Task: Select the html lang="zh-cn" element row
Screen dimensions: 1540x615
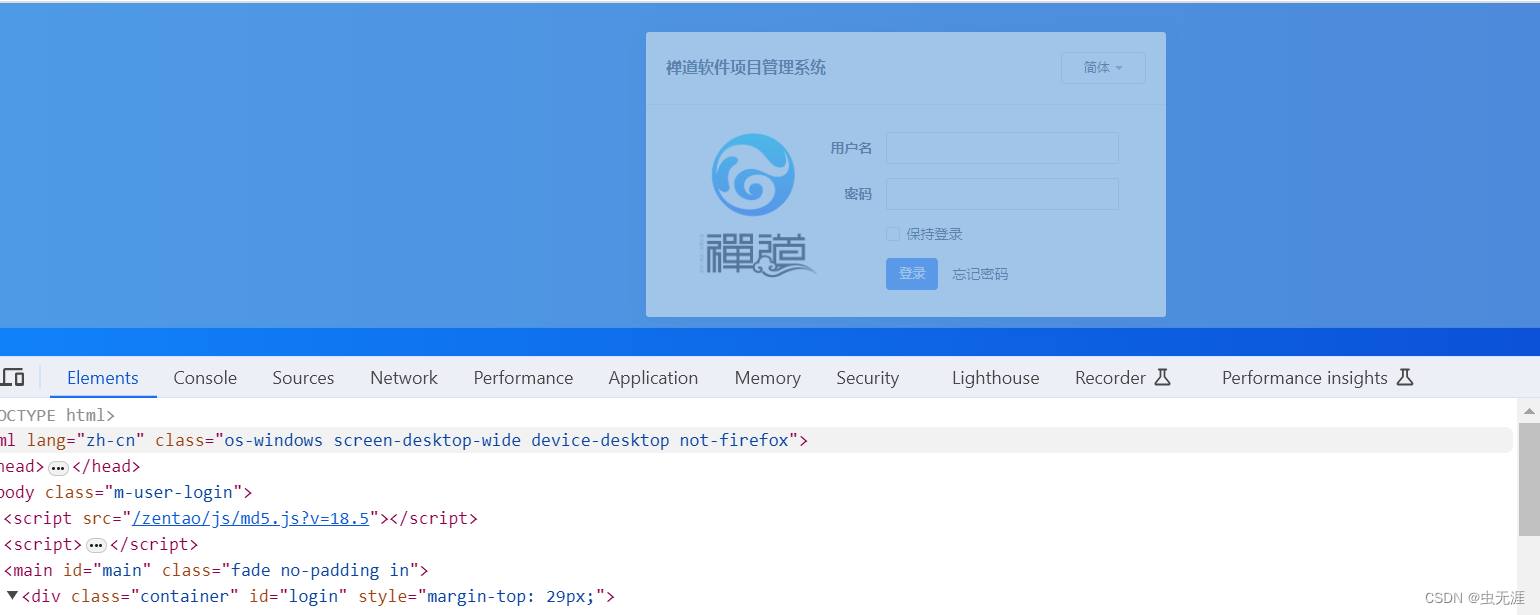Action: click(756, 440)
